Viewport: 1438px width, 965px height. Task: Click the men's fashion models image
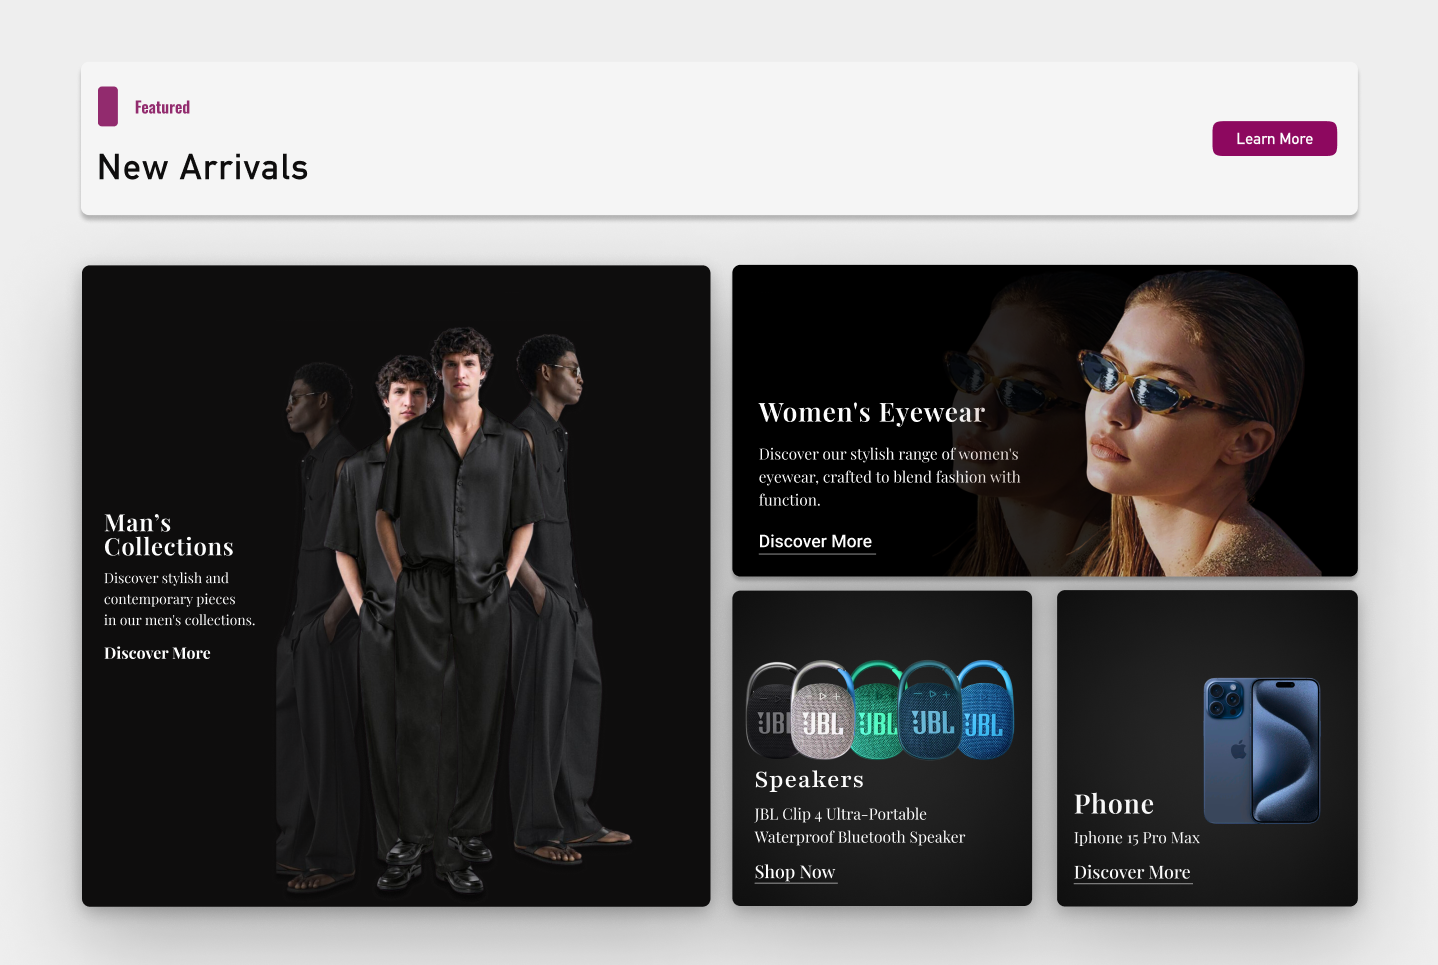click(x=455, y=610)
